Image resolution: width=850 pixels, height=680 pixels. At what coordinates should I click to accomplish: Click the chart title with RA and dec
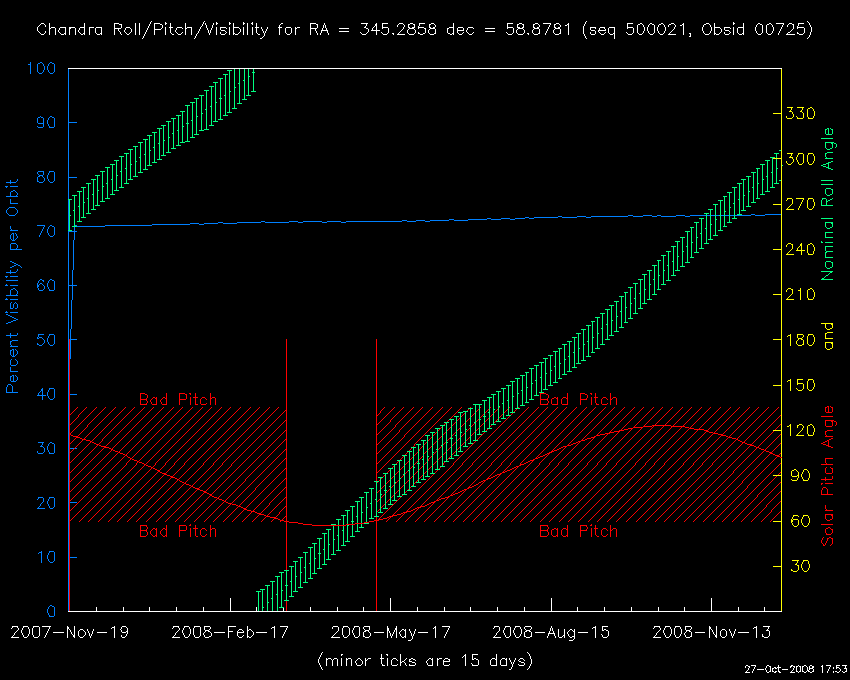(x=424, y=30)
